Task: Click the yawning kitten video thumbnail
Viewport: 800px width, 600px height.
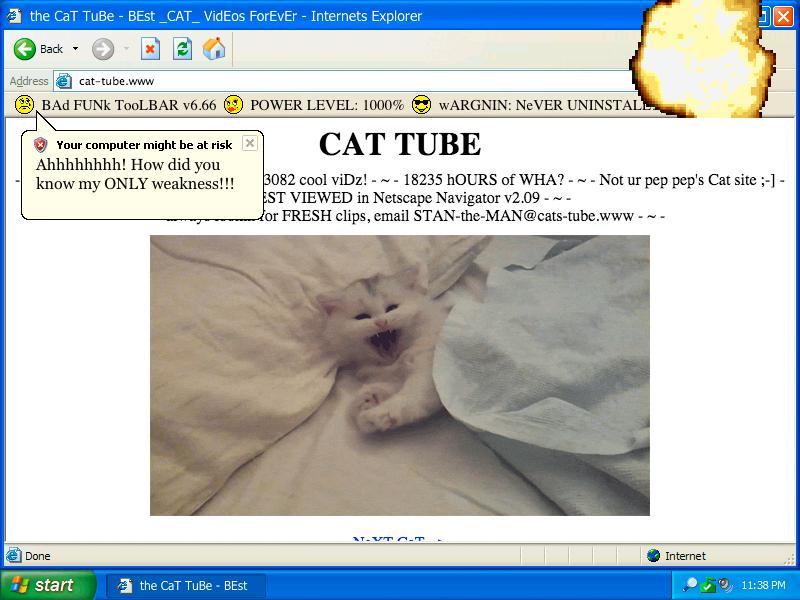Action: (x=400, y=375)
